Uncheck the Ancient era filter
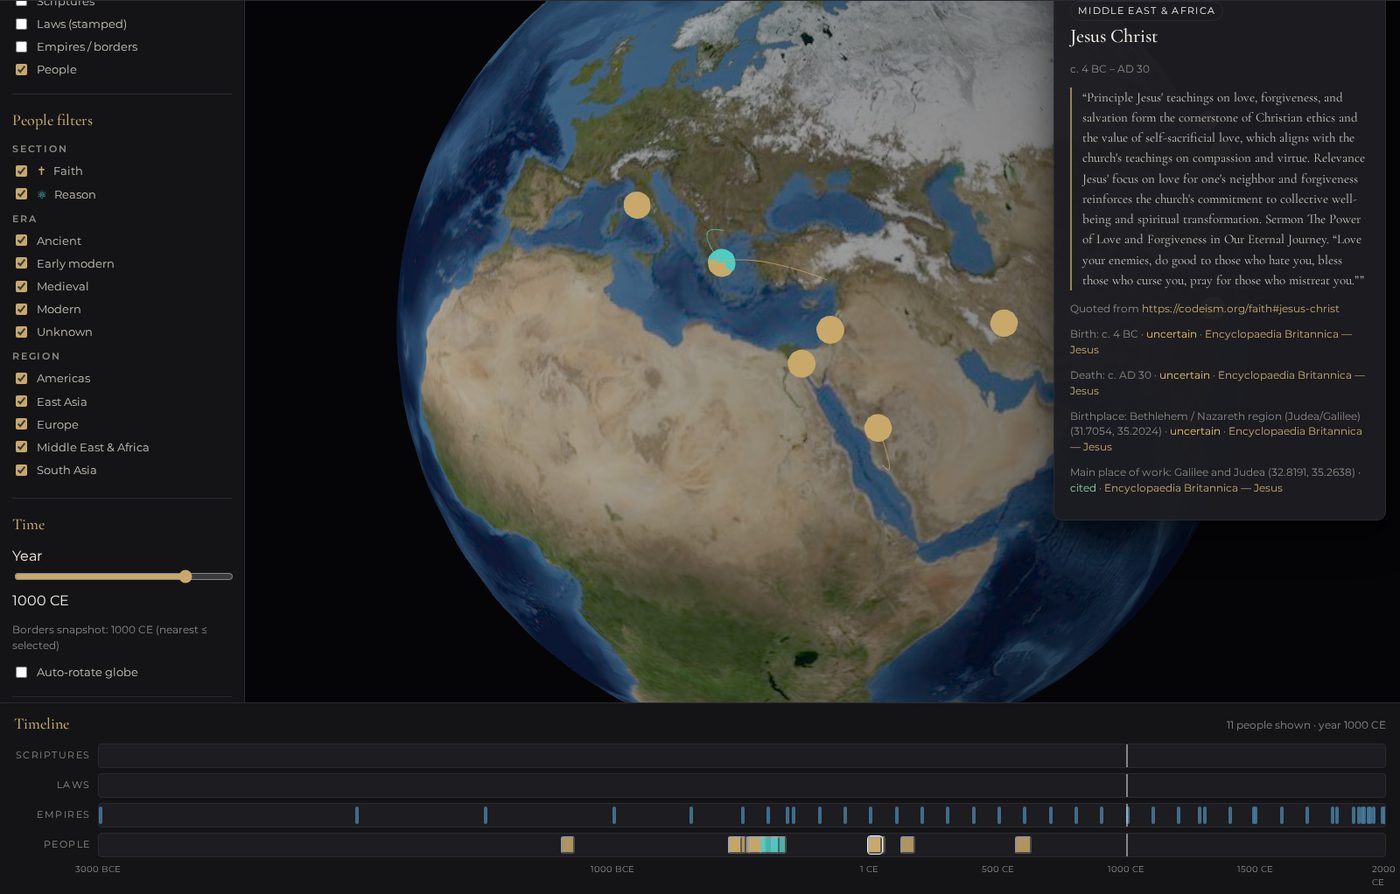1400x894 pixels. (x=21, y=241)
